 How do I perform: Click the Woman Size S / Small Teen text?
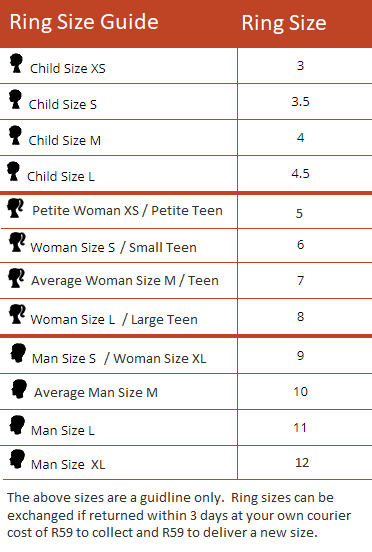pyautogui.click(x=113, y=247)
